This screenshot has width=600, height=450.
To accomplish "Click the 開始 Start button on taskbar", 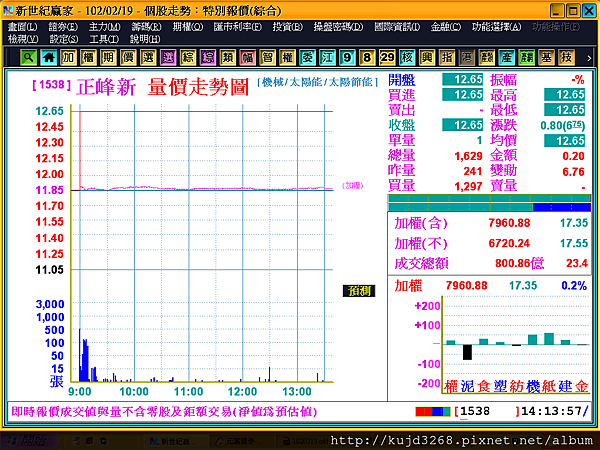I will tap(28, 441).
